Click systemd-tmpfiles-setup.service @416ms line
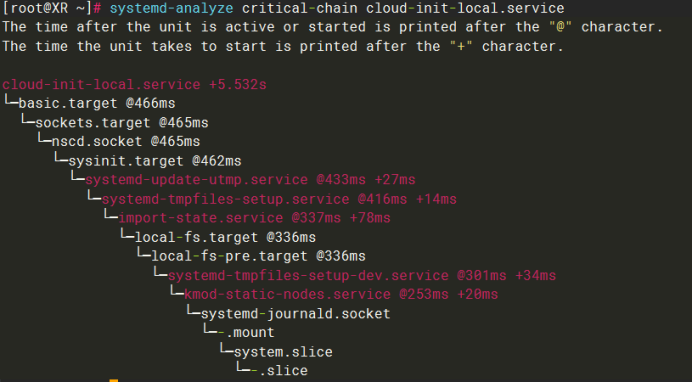 pyautogui.click(x=279, y=199)
